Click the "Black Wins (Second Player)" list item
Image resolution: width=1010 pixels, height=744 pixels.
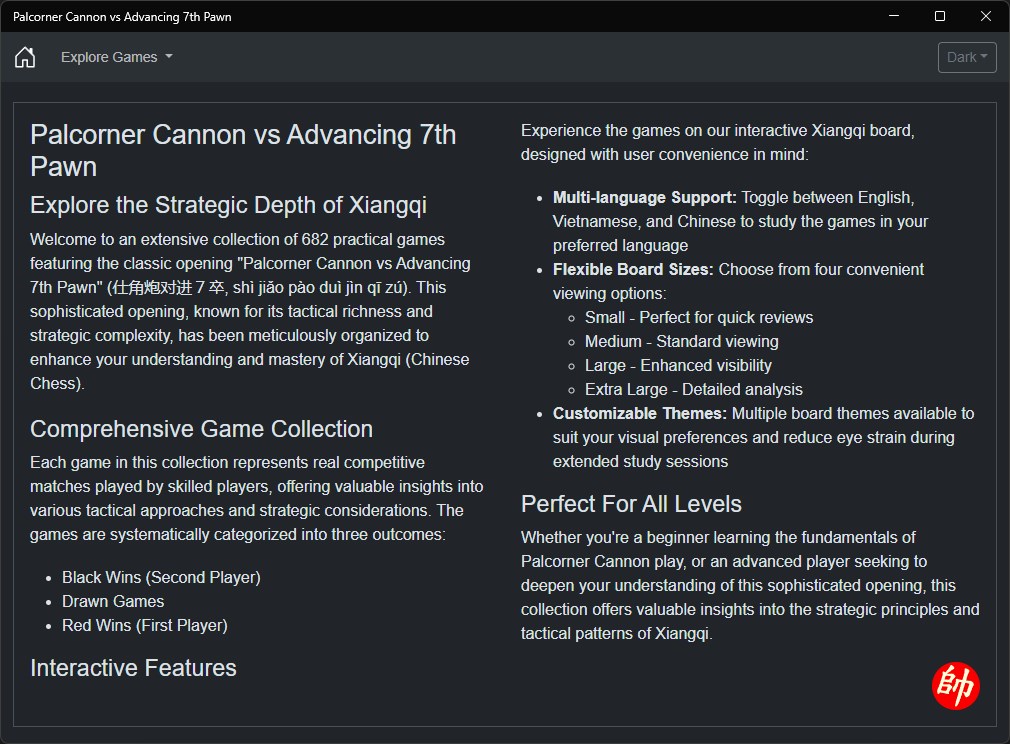(161, 577)
